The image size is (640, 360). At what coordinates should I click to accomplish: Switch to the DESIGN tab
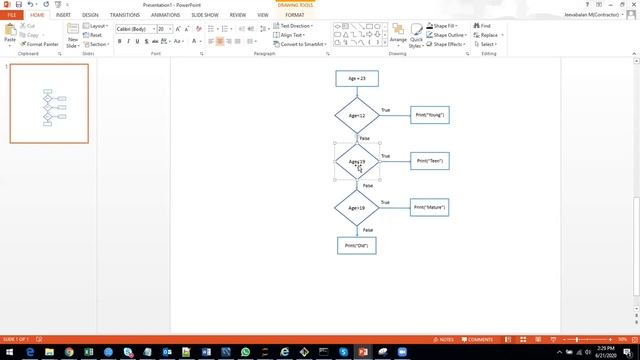point(90,15)
